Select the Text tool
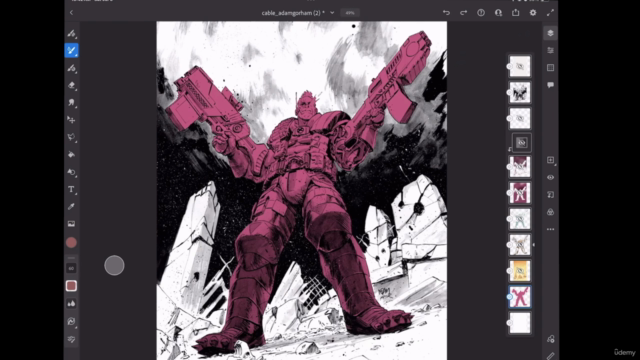Screen dimensions: 640x360 [x=71, y=189]
